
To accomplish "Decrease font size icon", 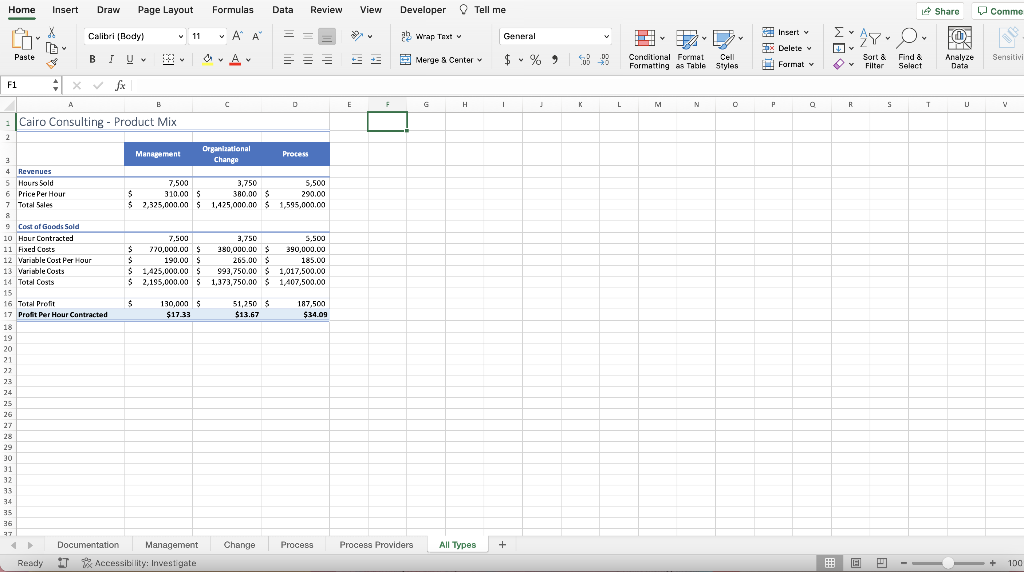I will [257, 36].
